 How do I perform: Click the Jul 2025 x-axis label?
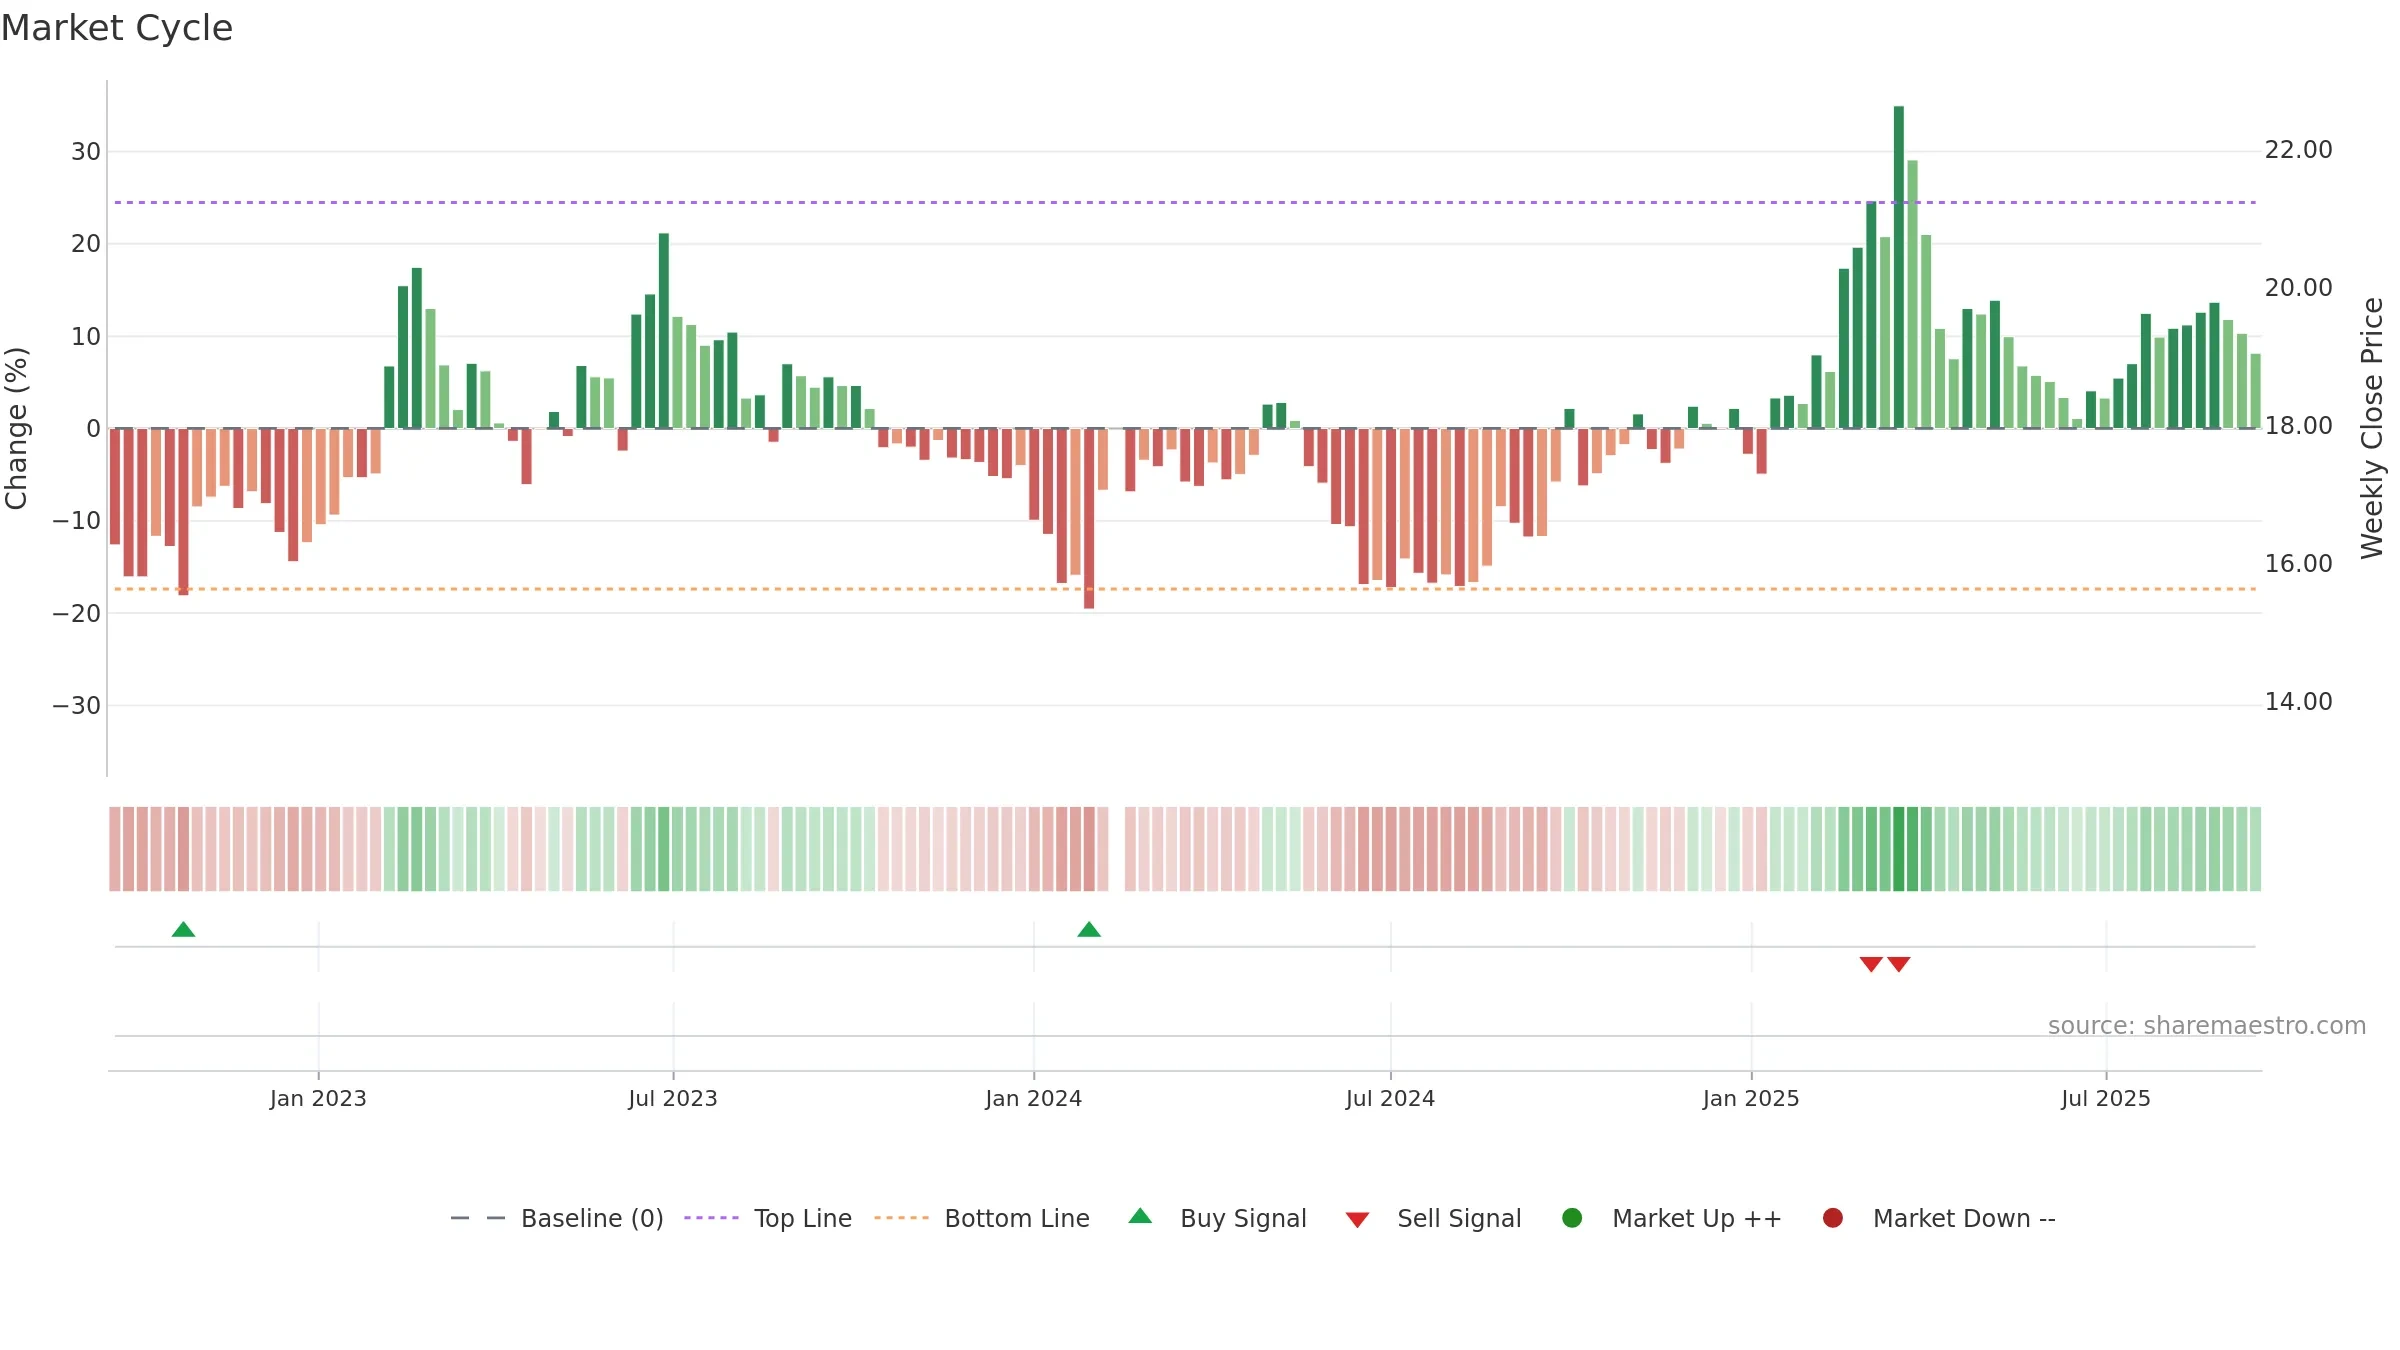click(x=2106, y=1098)
